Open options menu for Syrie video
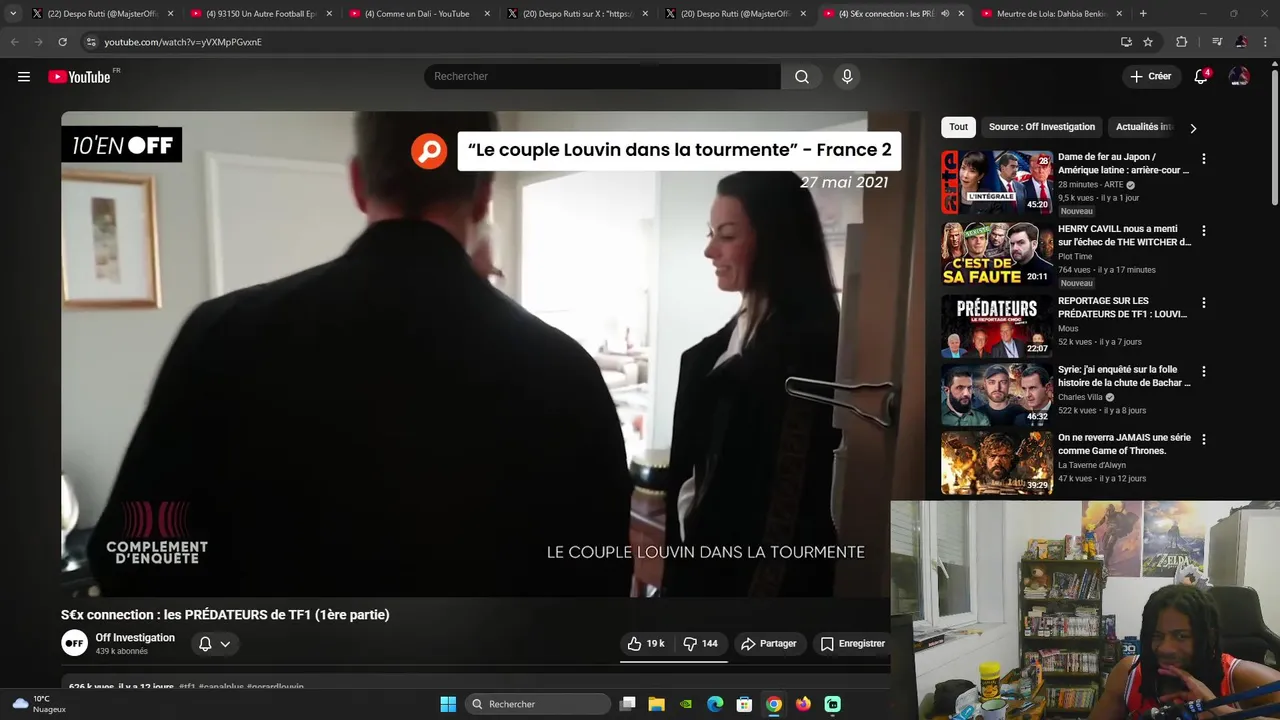Image resolution: width=1280 pixels, height=720 pixels. 1204,371
